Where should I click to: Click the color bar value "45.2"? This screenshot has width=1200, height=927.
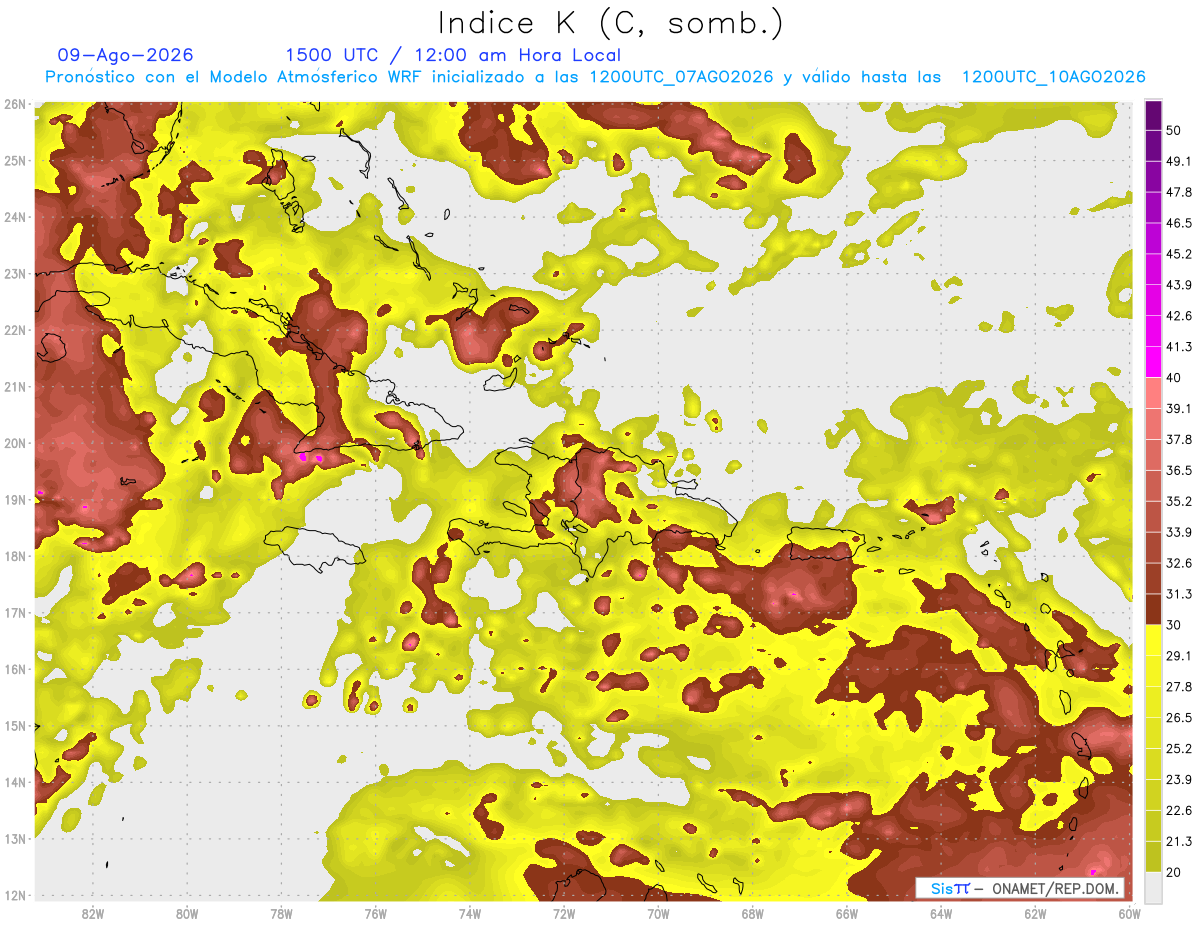[x=1178, y=254]
